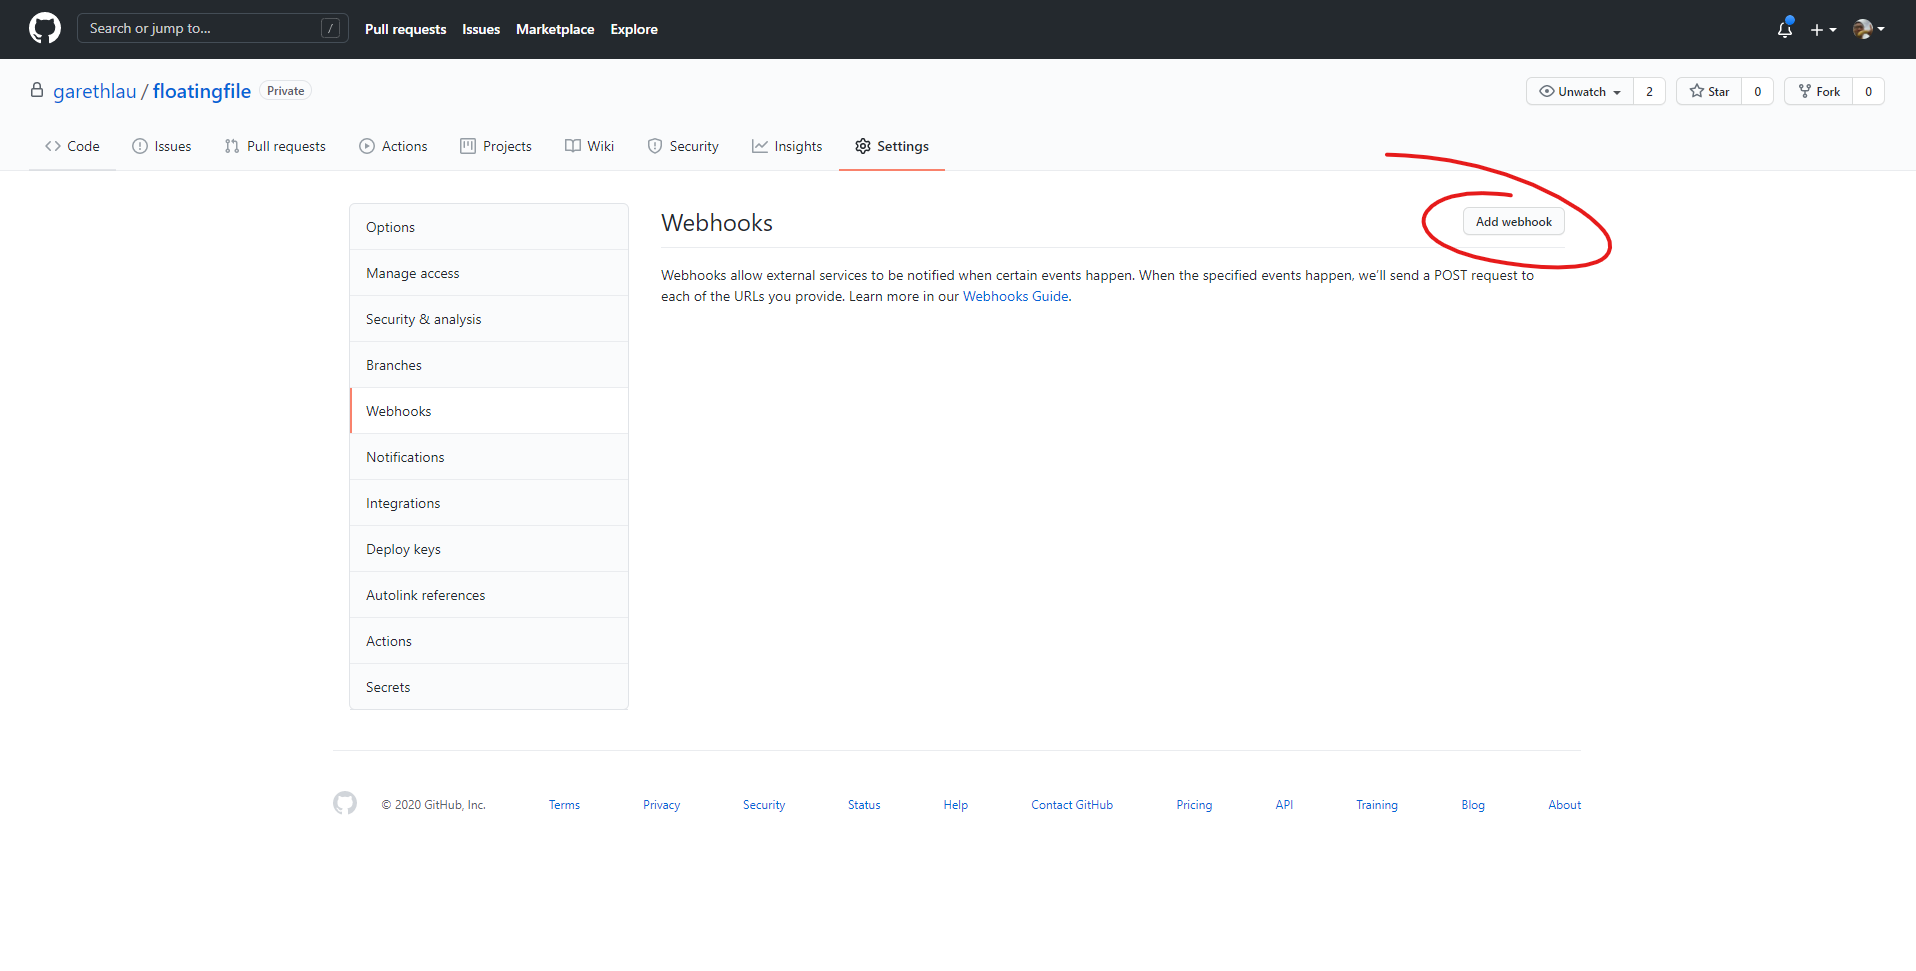
Task: Select Deploy keys in the settings sidebar
Action: coord(403,548)
